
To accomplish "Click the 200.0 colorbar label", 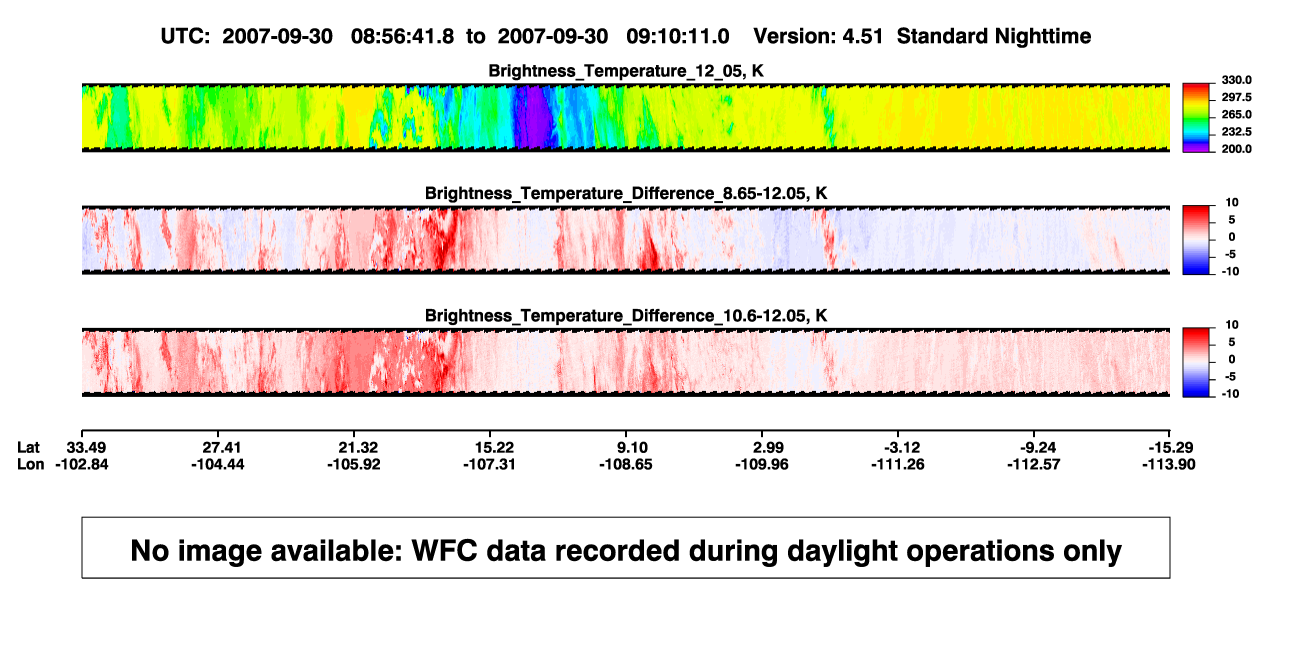I will (1237, 148).
